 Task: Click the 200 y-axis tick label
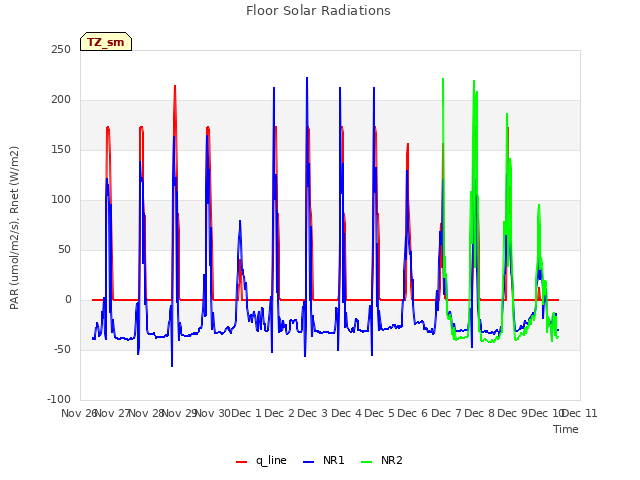click(x=61, y=100)
